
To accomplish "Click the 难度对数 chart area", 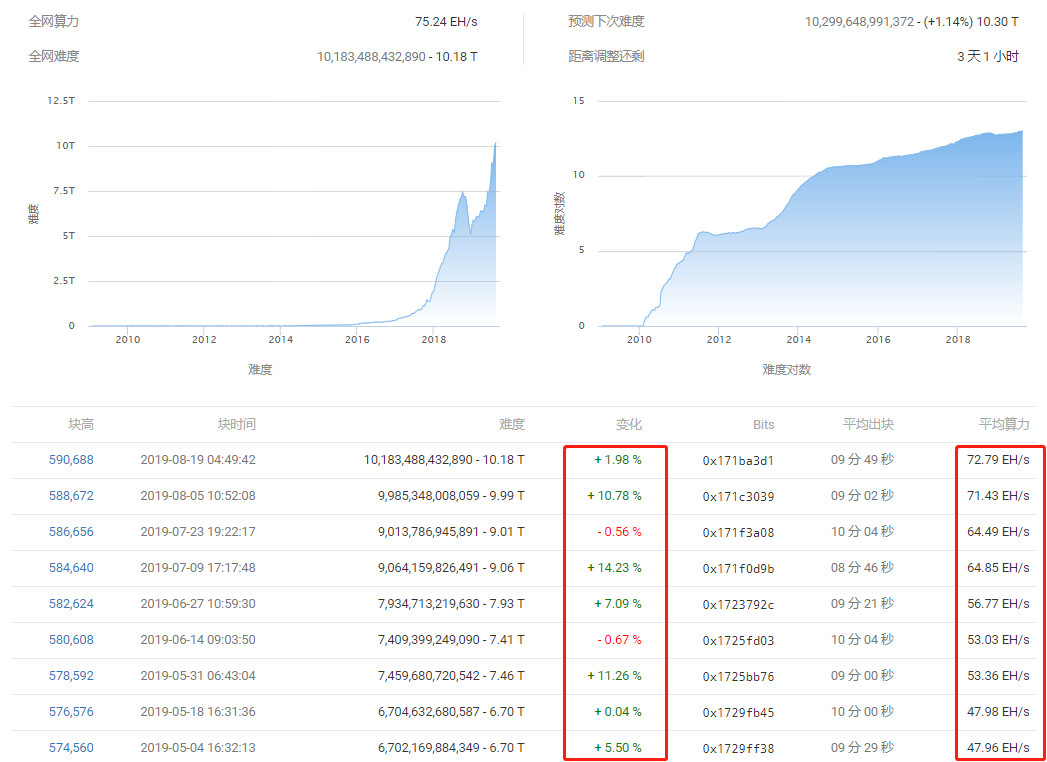I will [811, 228].
